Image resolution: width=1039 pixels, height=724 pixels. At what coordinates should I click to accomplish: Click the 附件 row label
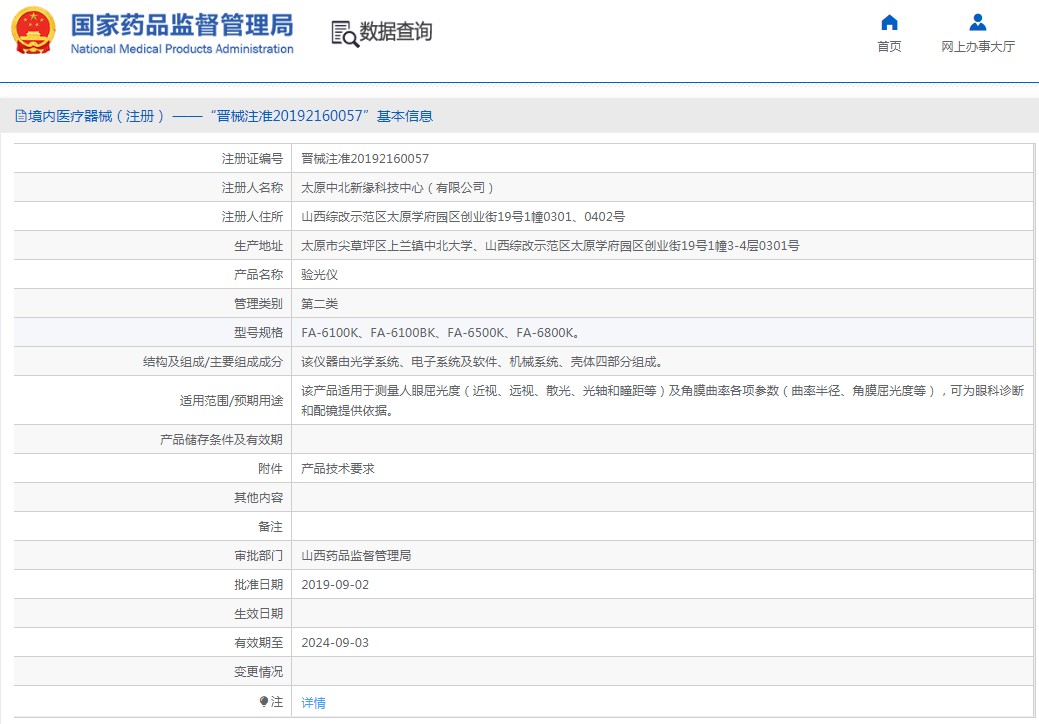tap(270, 469)
